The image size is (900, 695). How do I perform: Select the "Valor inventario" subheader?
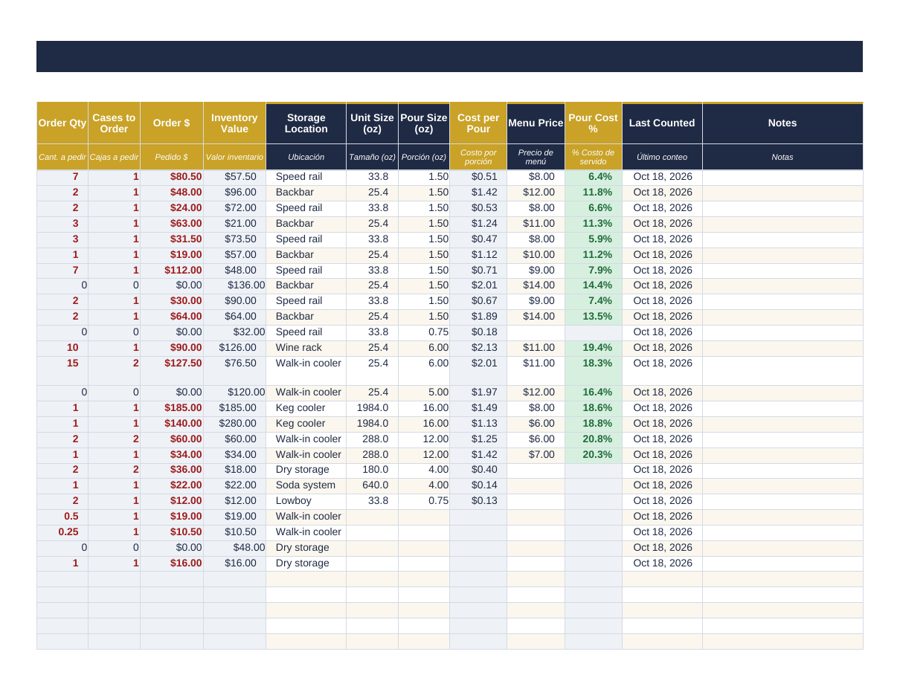coord(234,157)
